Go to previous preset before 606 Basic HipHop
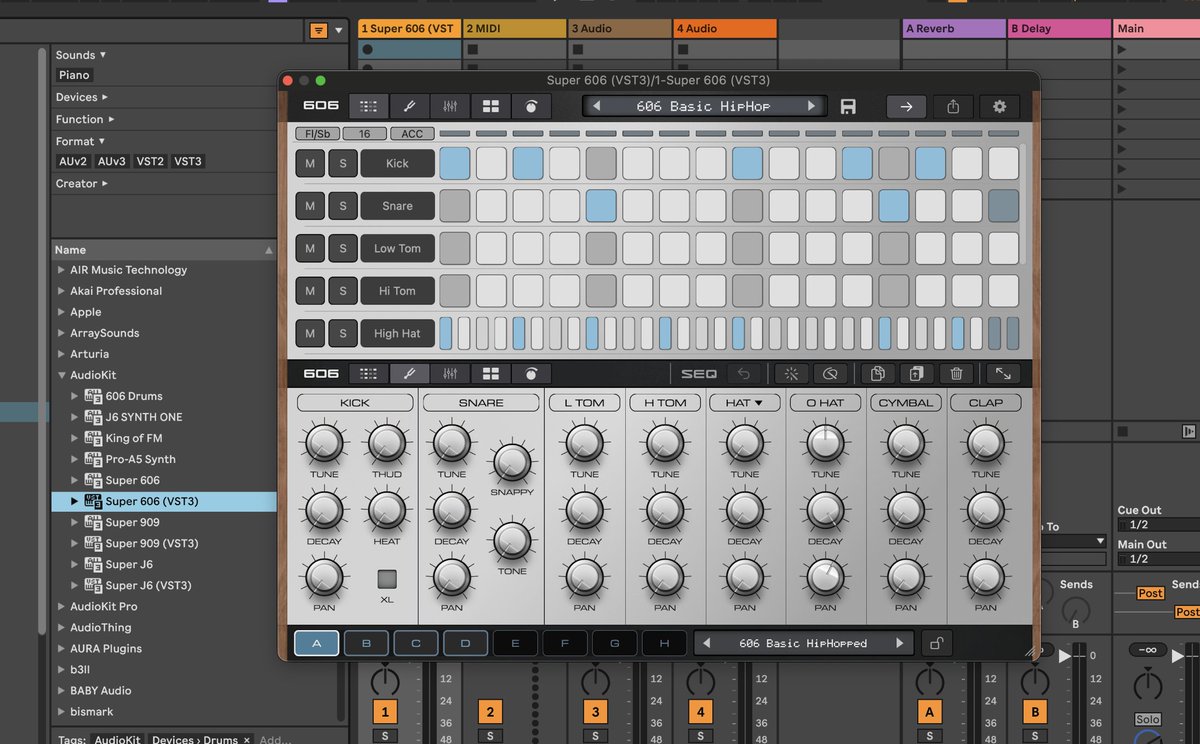The width and height of the screenshot is (1200, 744). pos(596,106)
